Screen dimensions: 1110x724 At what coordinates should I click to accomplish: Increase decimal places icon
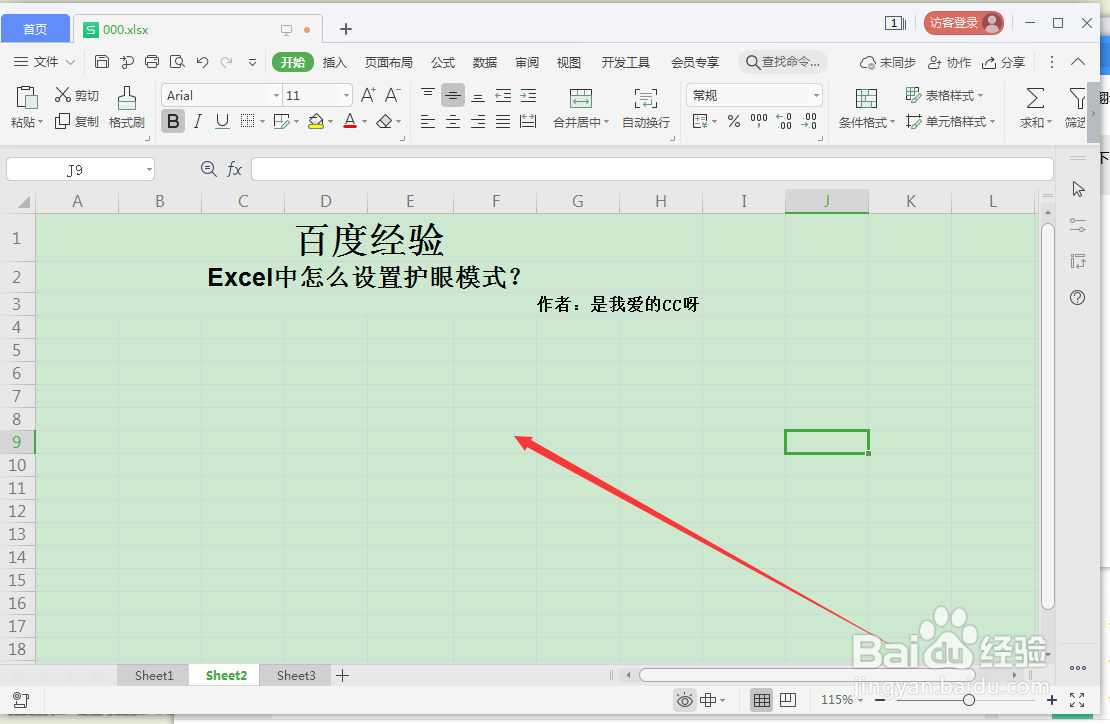click(x=784, y=121)
